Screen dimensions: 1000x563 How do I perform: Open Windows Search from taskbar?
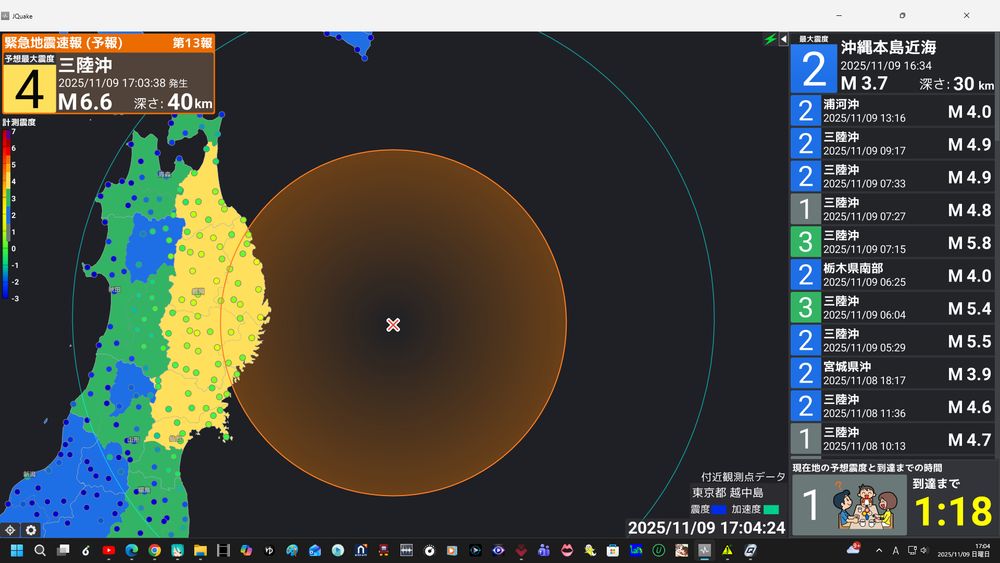coord(40,550)
